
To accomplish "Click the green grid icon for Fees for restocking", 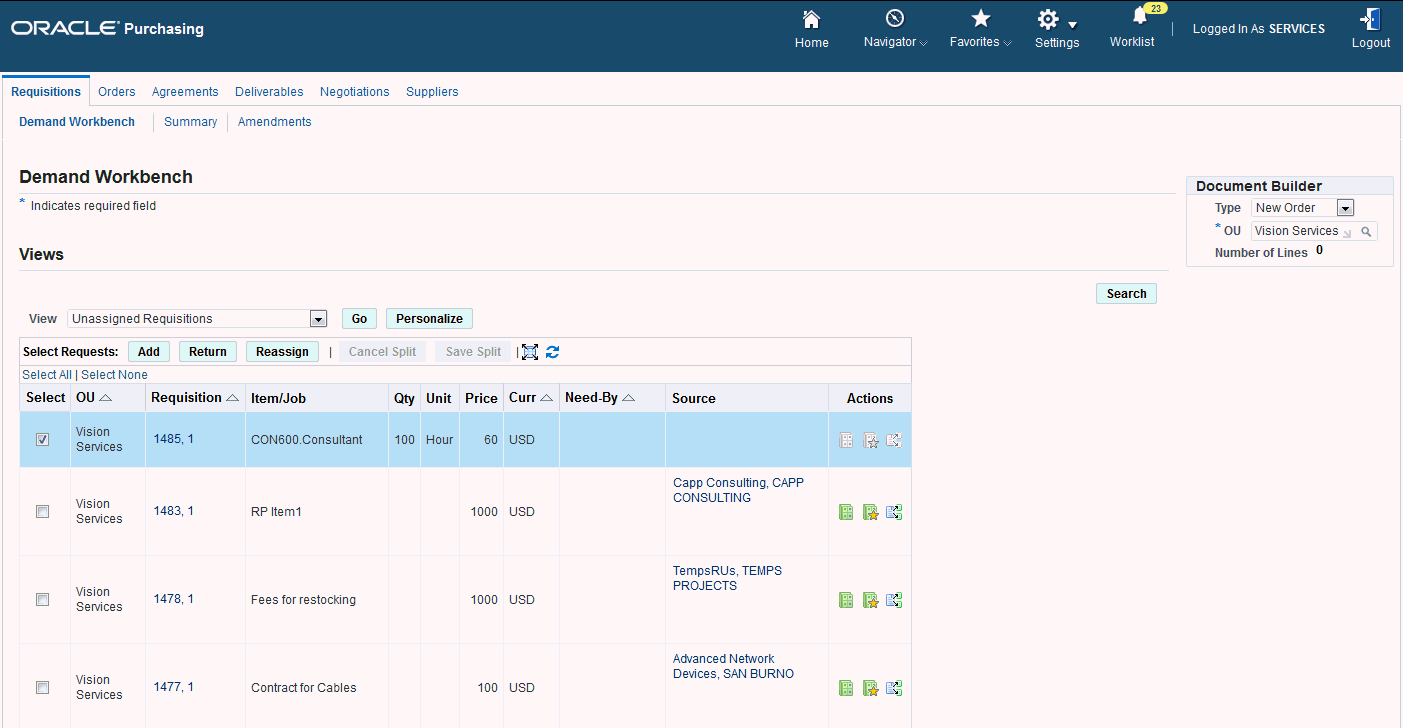I will click(x=846, y=600).
